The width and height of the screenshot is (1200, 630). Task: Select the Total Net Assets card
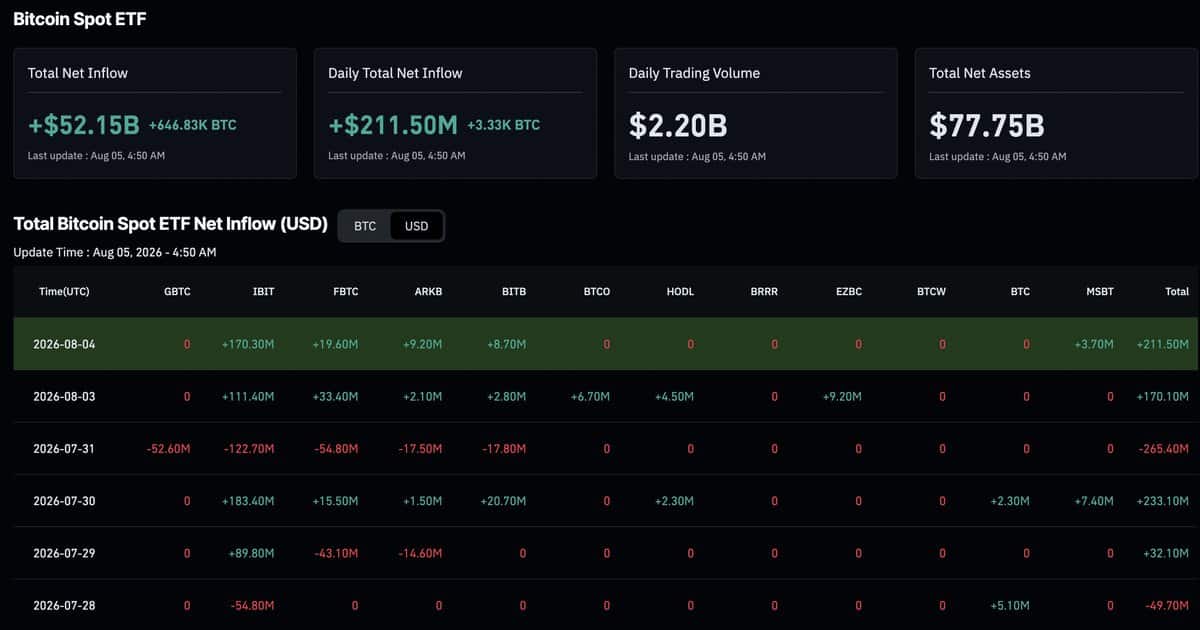[x=1056, y=113]
